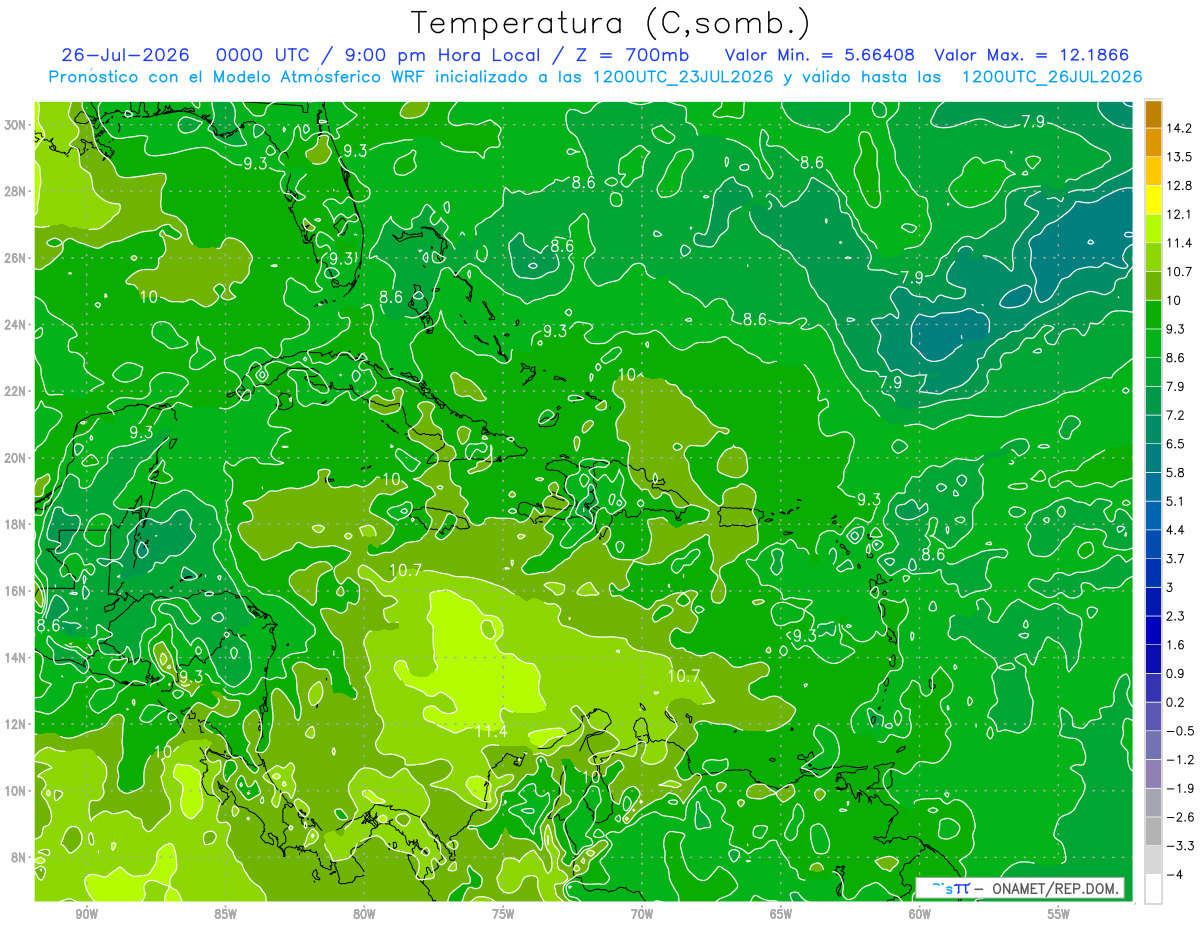This screenshot has height=927, width=1200.
Task: Click the dark orange swatch atop the colorbar
Action: 1153,114
